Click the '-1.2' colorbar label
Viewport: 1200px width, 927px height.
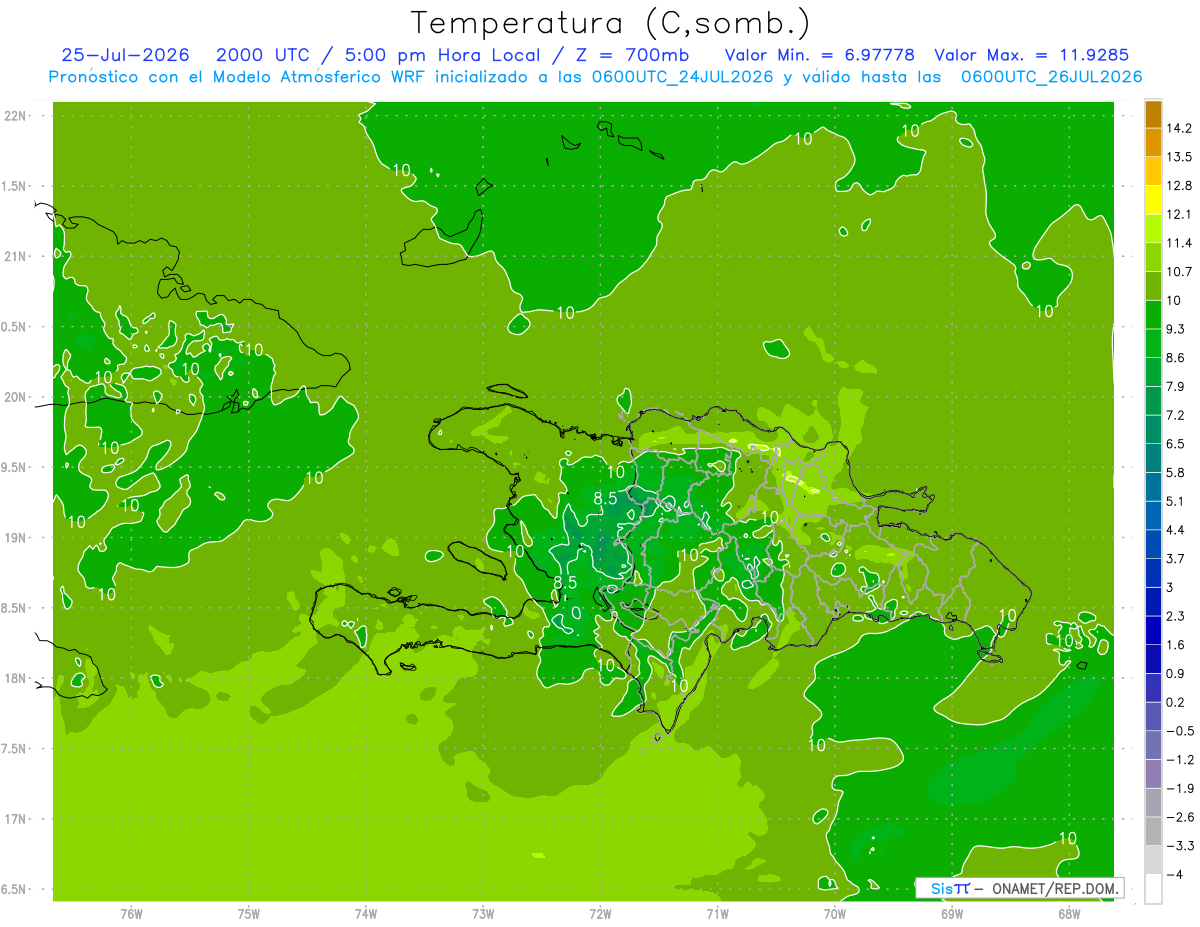[1180, 759]
